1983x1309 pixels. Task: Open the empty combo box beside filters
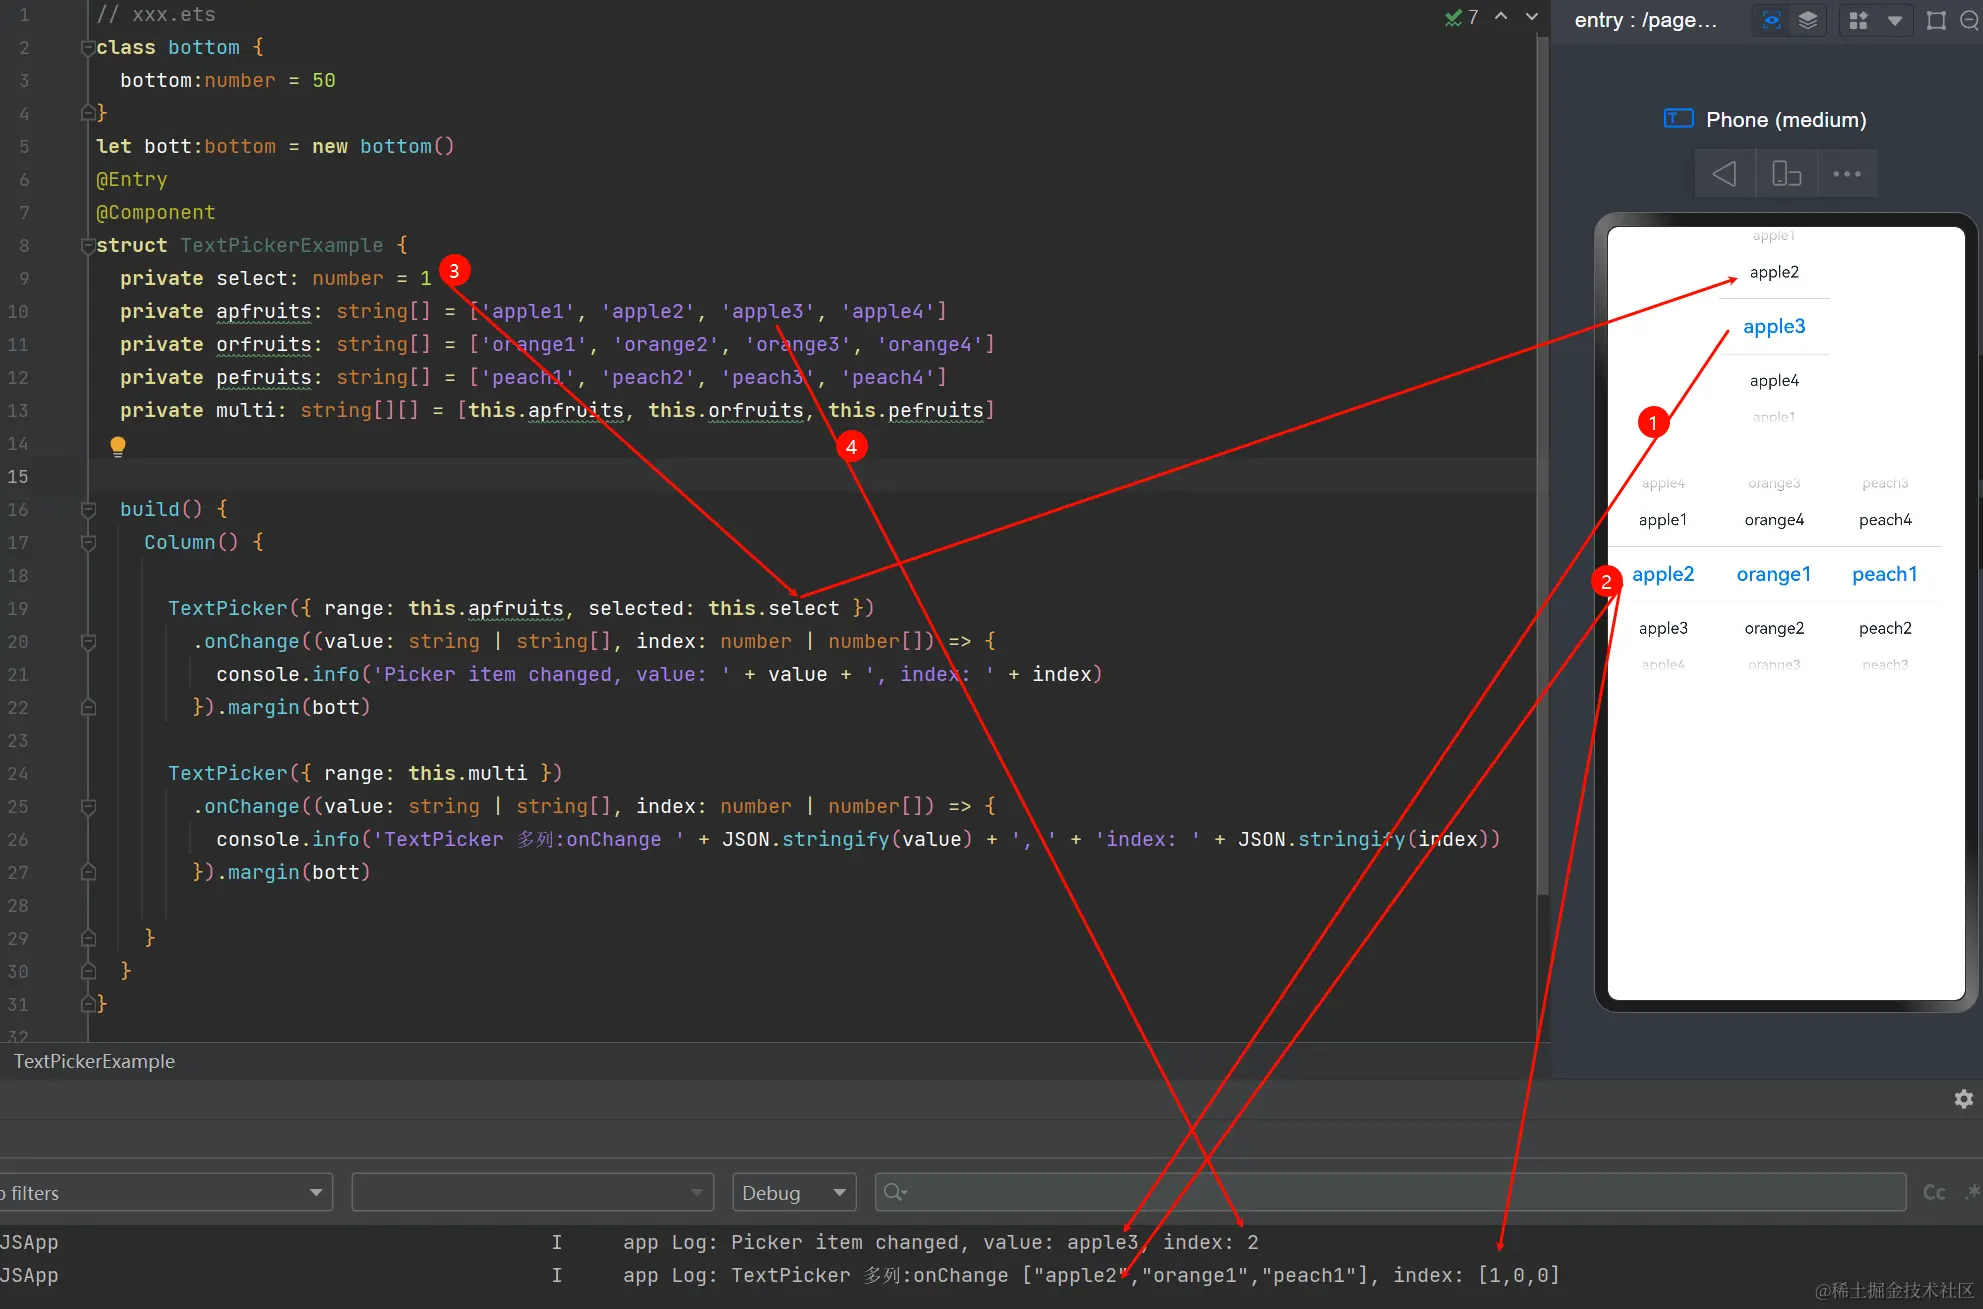[533, 1192]
